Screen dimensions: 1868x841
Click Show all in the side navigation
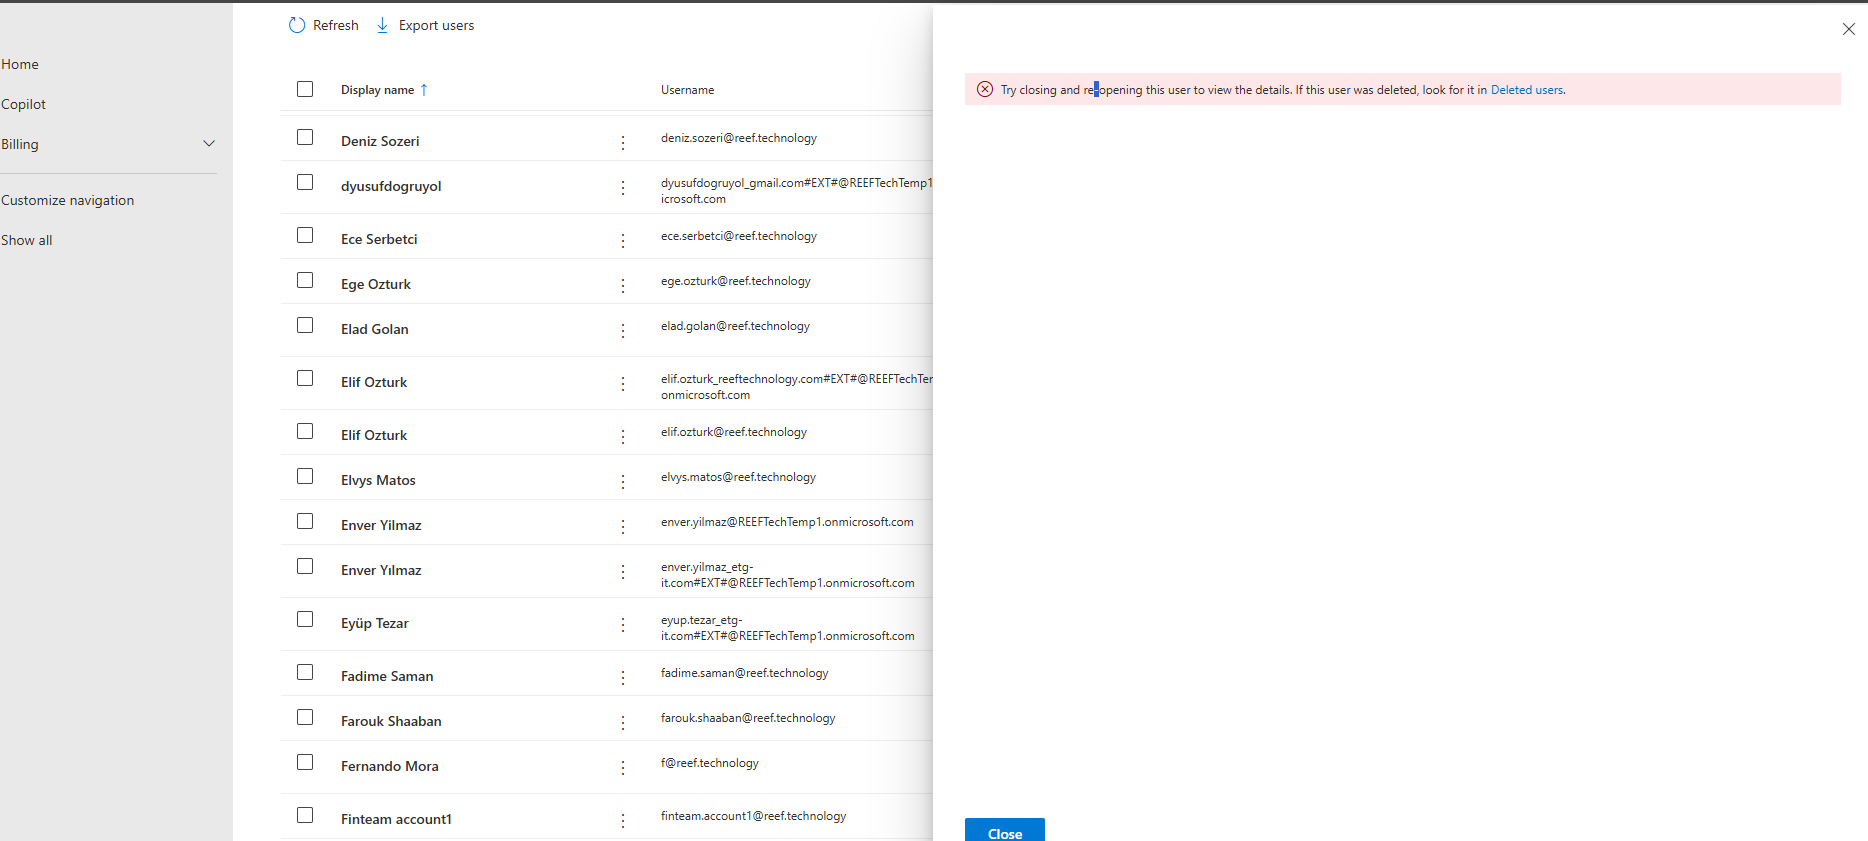coord(26,240)
